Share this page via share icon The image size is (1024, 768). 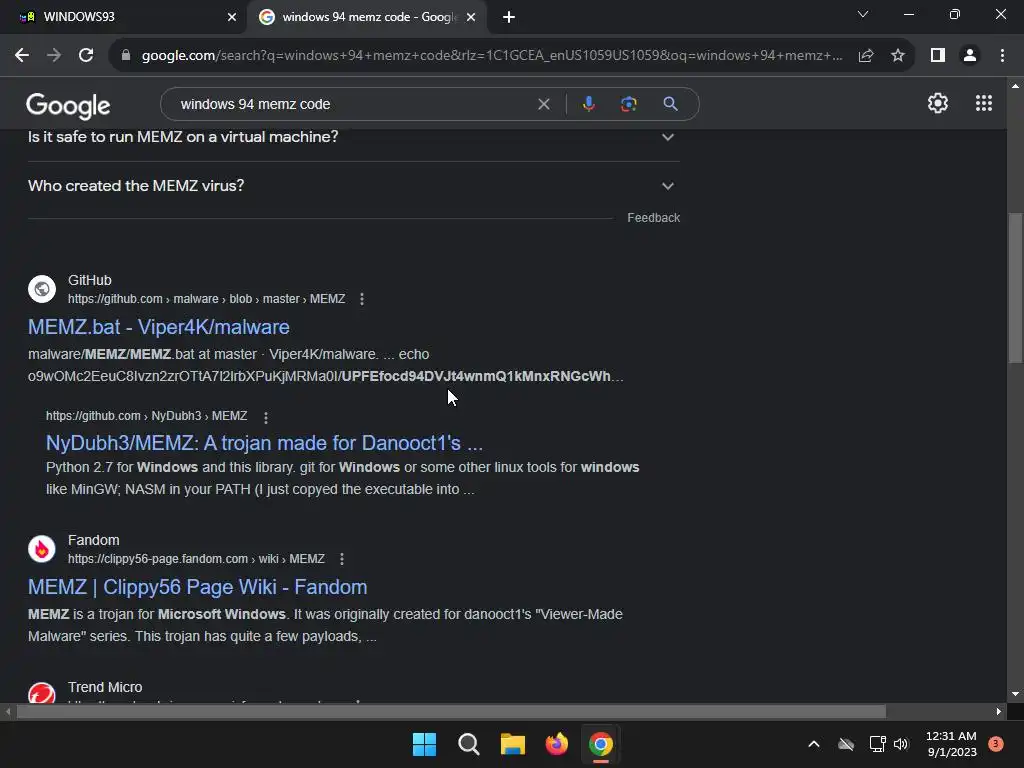[x=866, y=56]
